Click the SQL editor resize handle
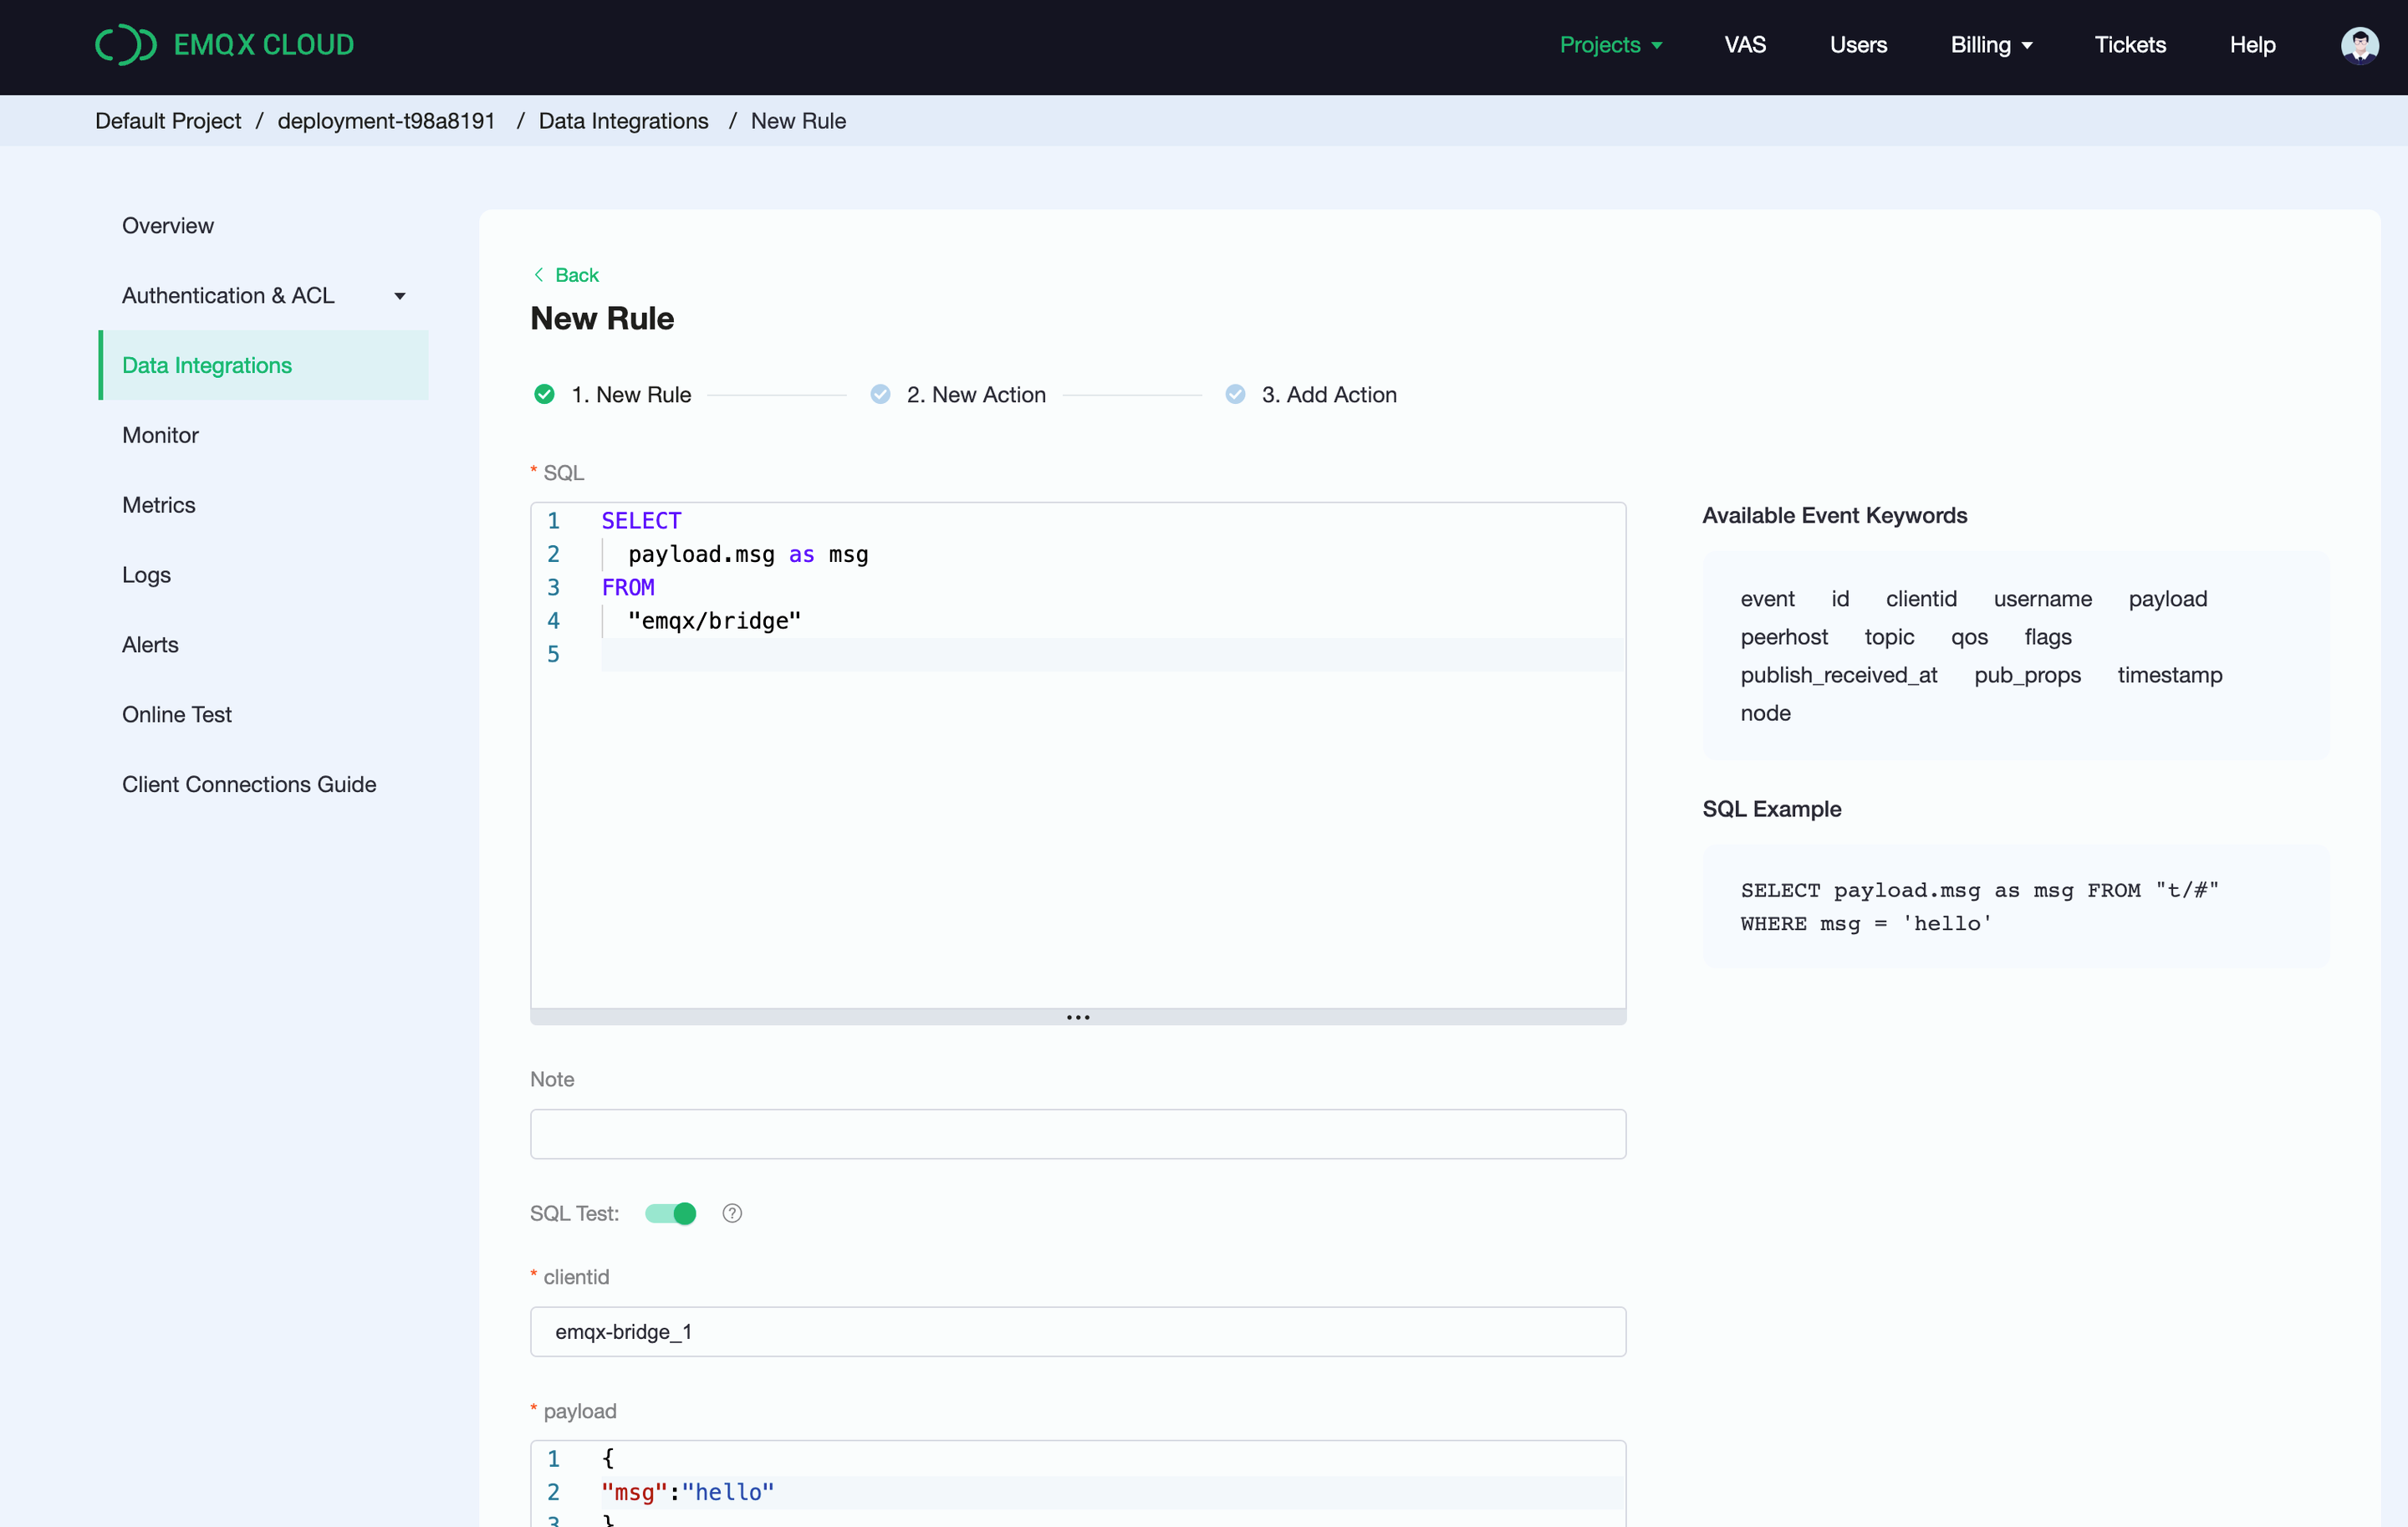Image resolution: width=2408 pixels, height=1527 pixels. click(1078, 1016)
